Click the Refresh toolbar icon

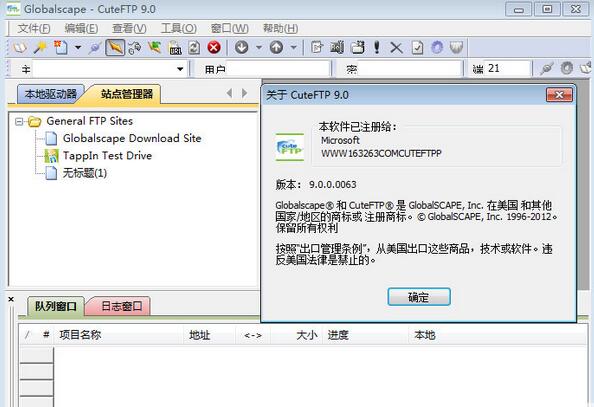tap(194, 48)
